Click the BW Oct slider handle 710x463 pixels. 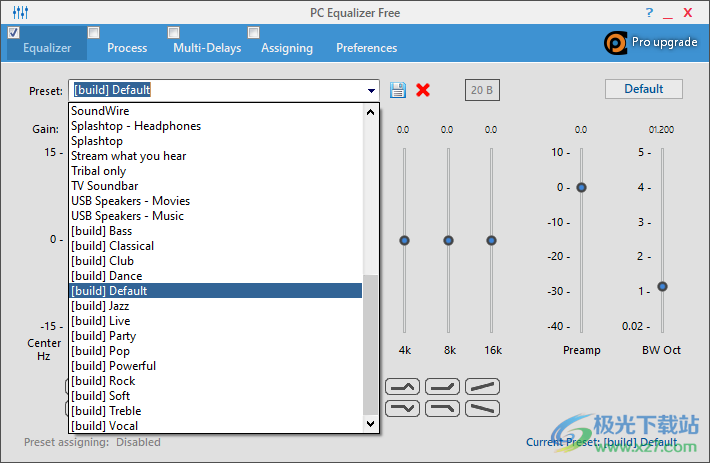click(x=662, y=286)
